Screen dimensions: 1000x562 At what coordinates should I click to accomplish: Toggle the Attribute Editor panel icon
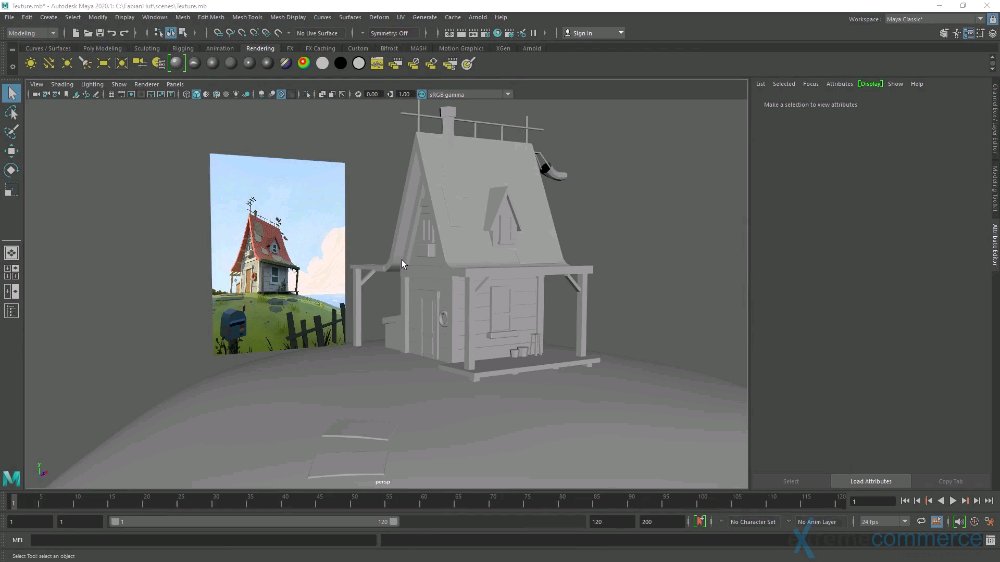click(x=969, y=33)
